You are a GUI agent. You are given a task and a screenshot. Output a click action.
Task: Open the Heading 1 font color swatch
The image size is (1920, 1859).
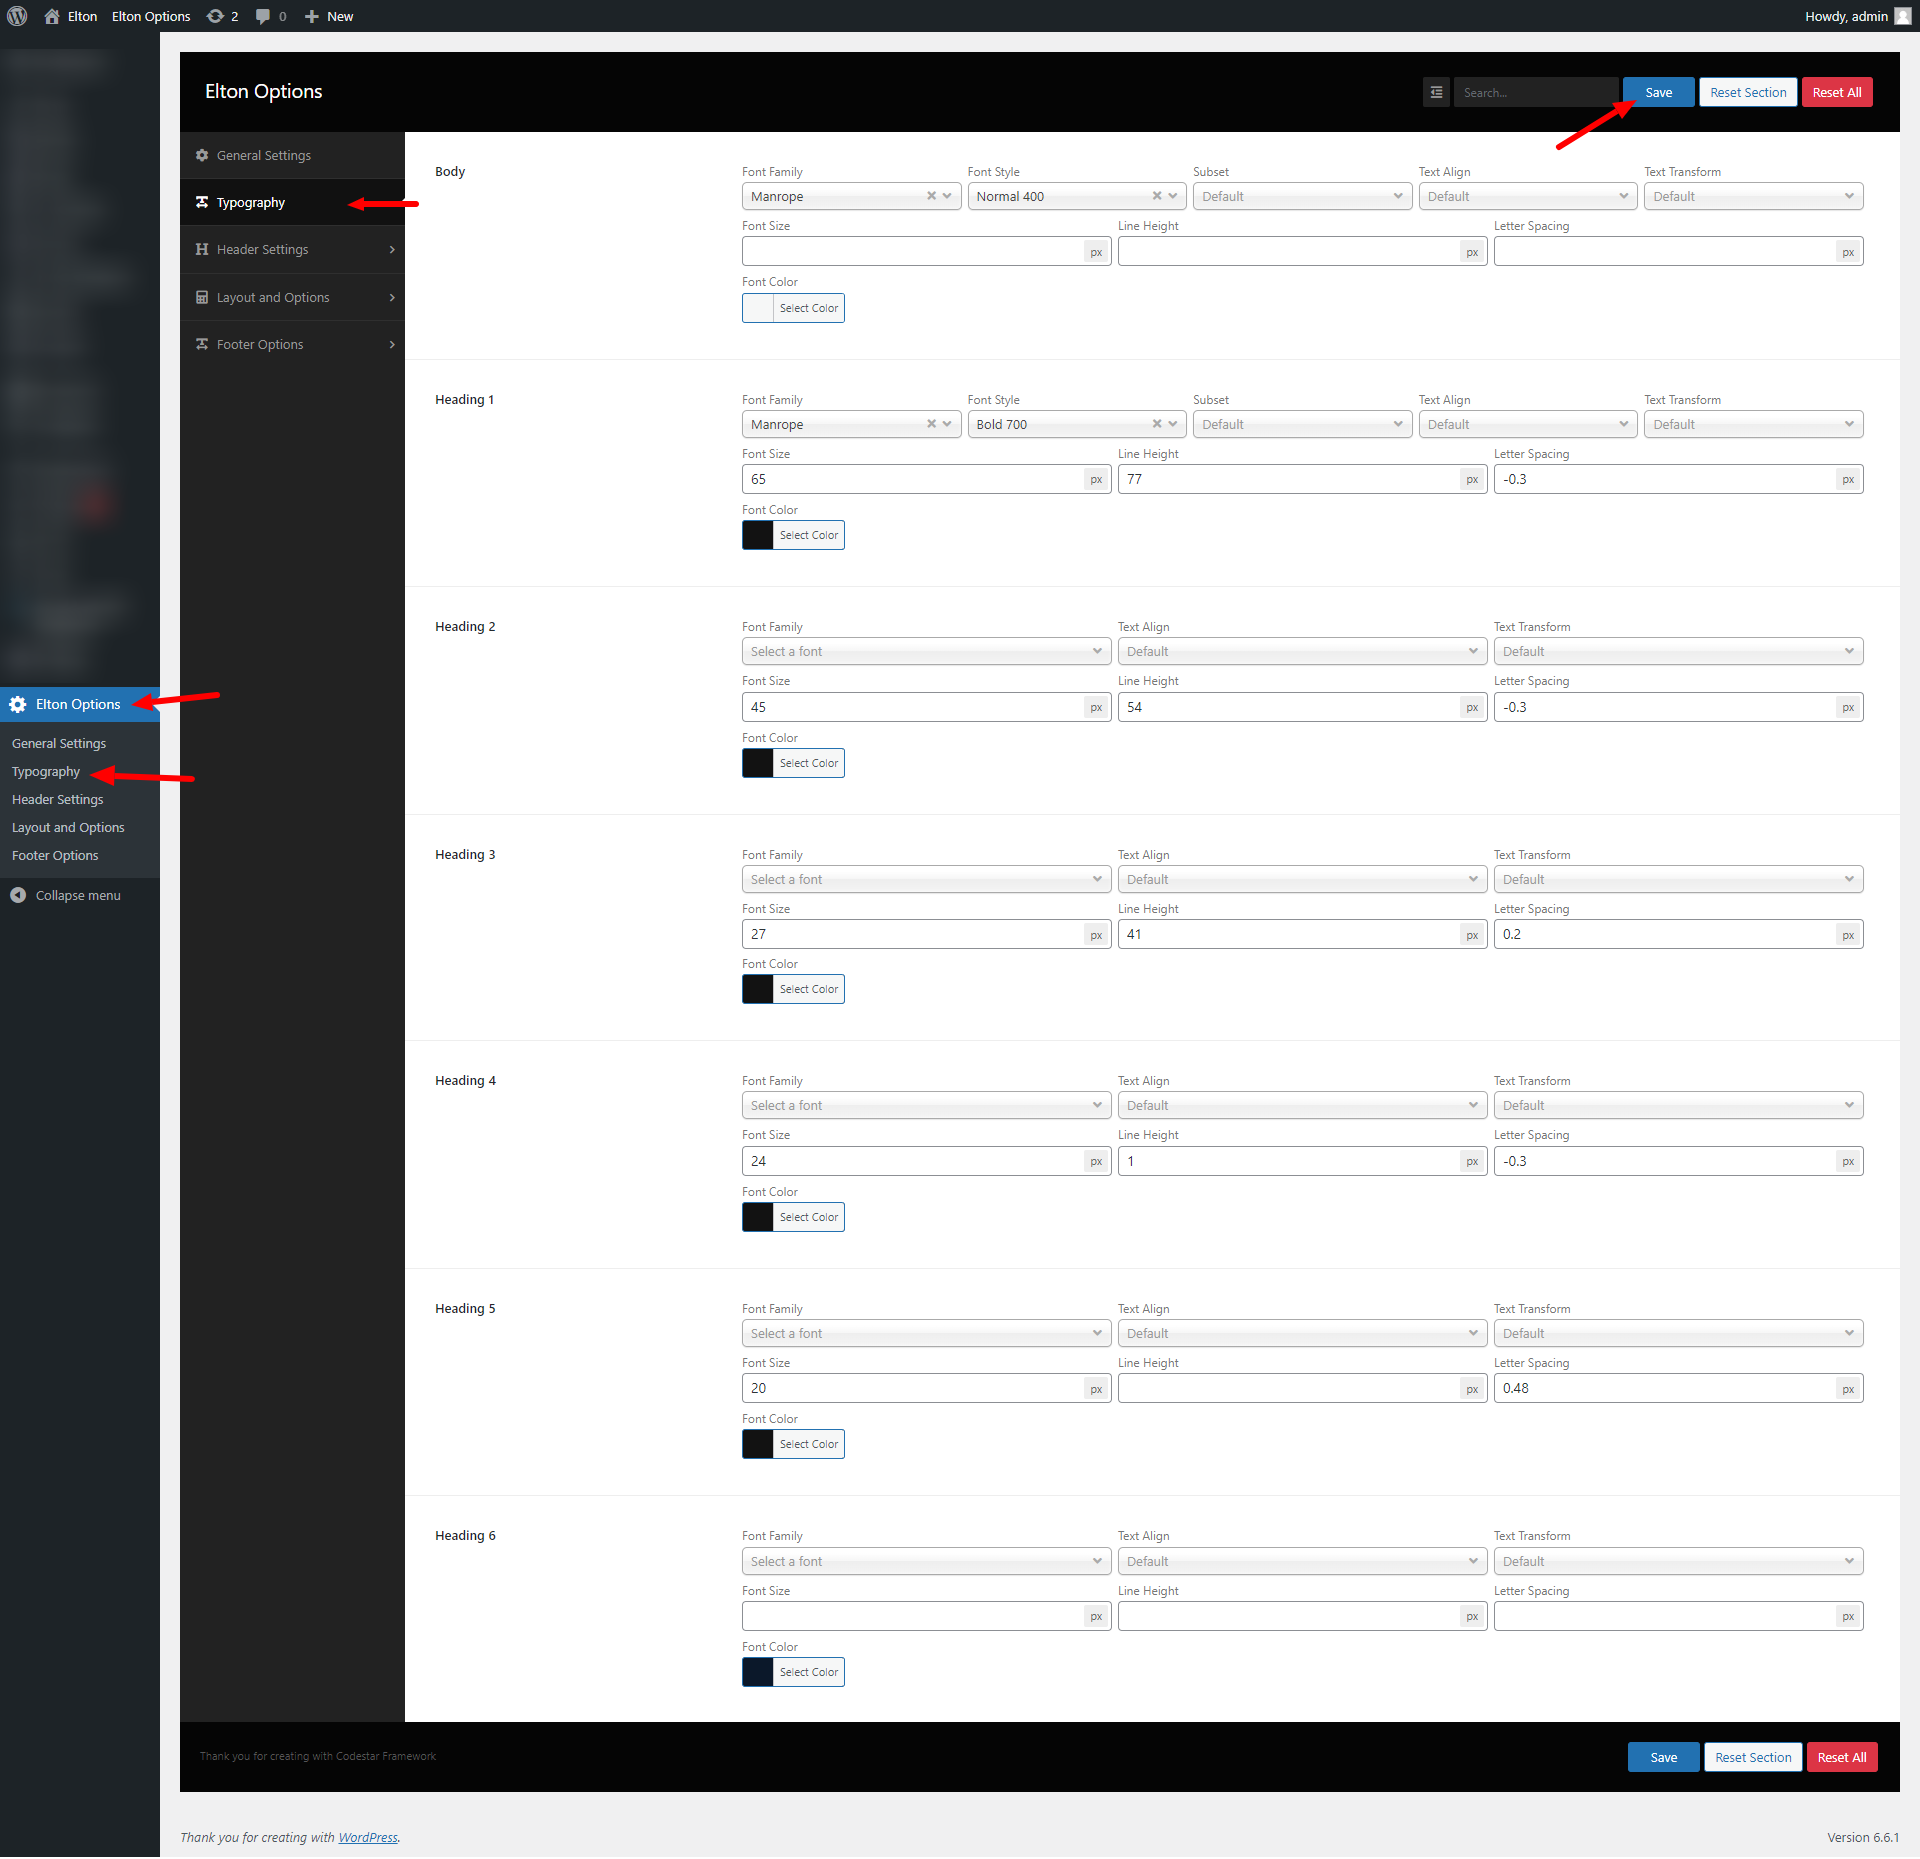pos(758,535)
